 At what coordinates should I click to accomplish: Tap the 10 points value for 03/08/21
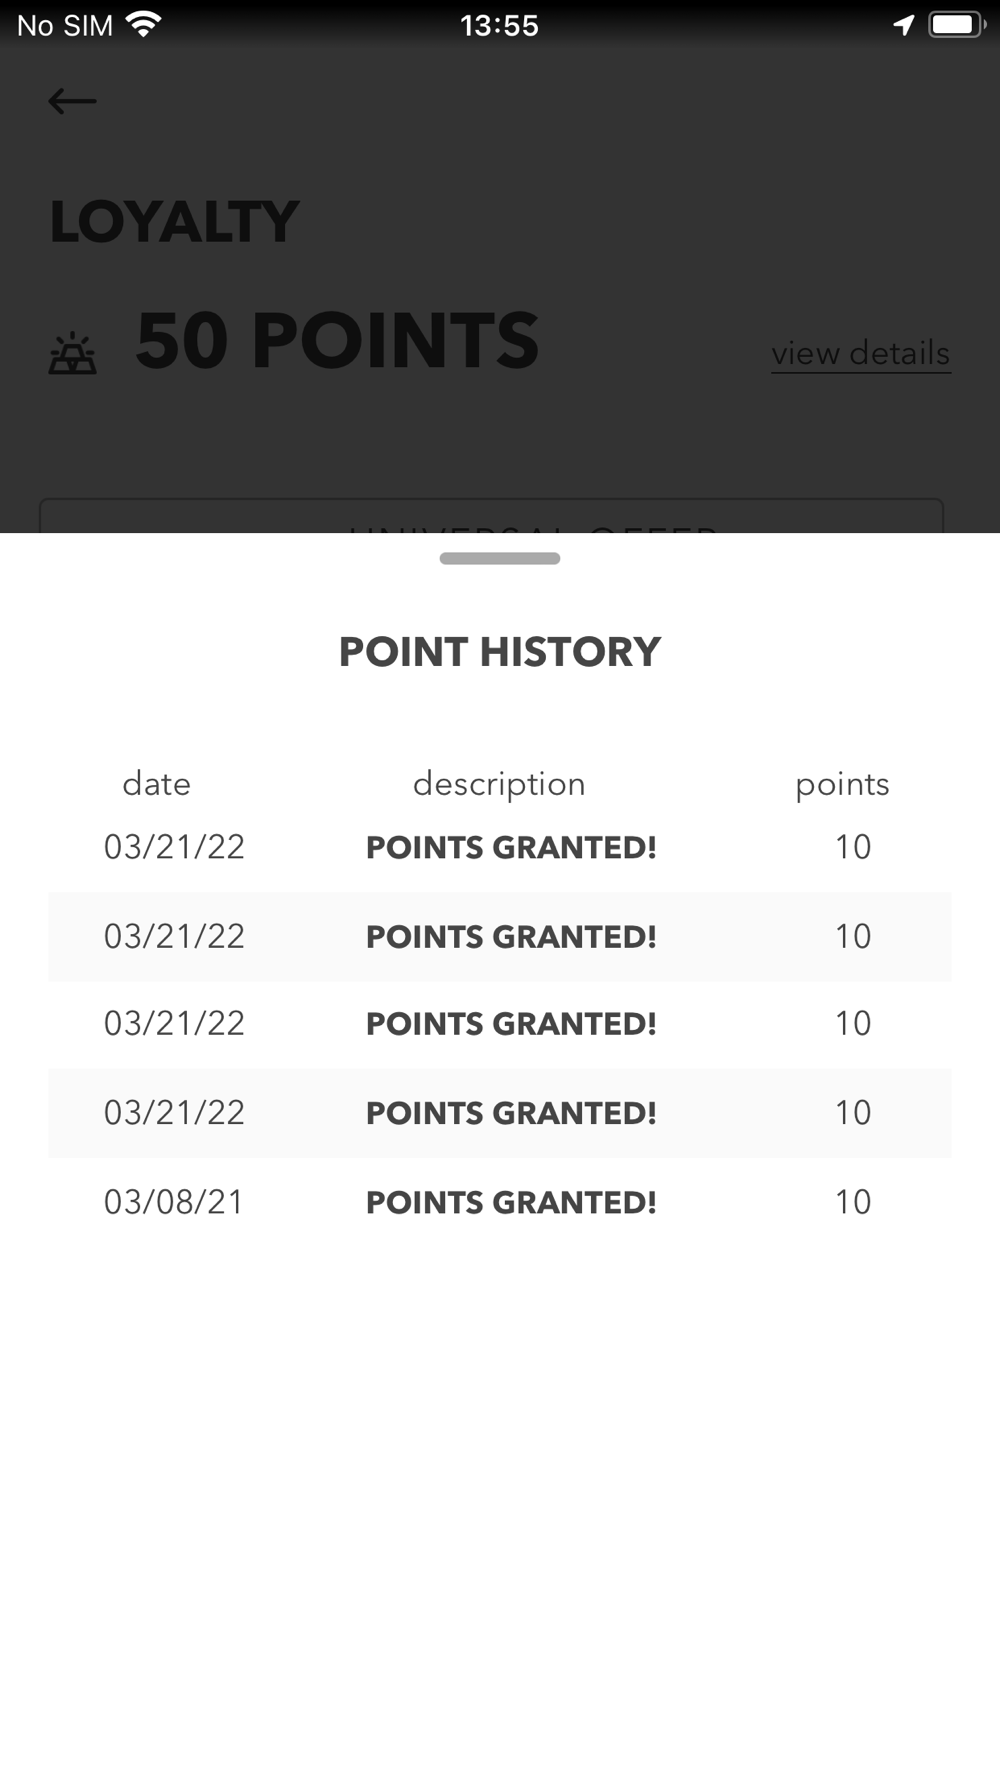point(853,1202)
